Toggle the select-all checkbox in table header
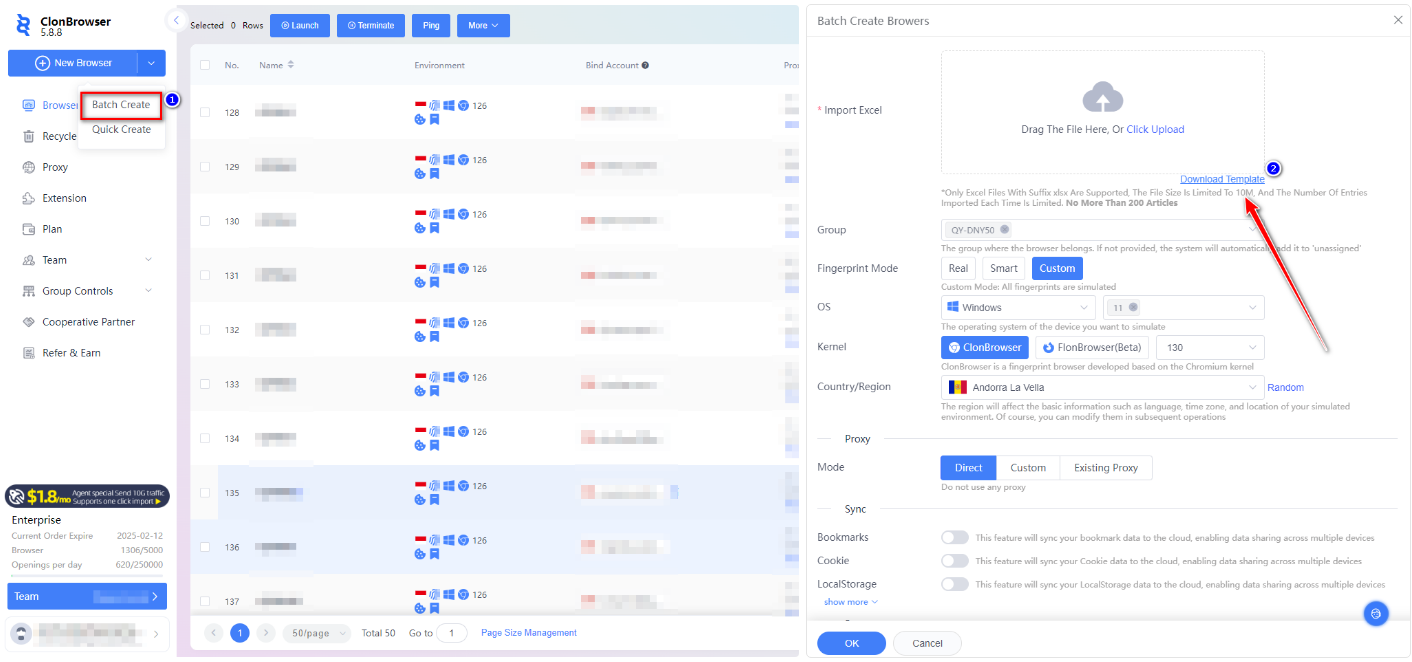Viewport: 1412px width, 662px height. 205,65
